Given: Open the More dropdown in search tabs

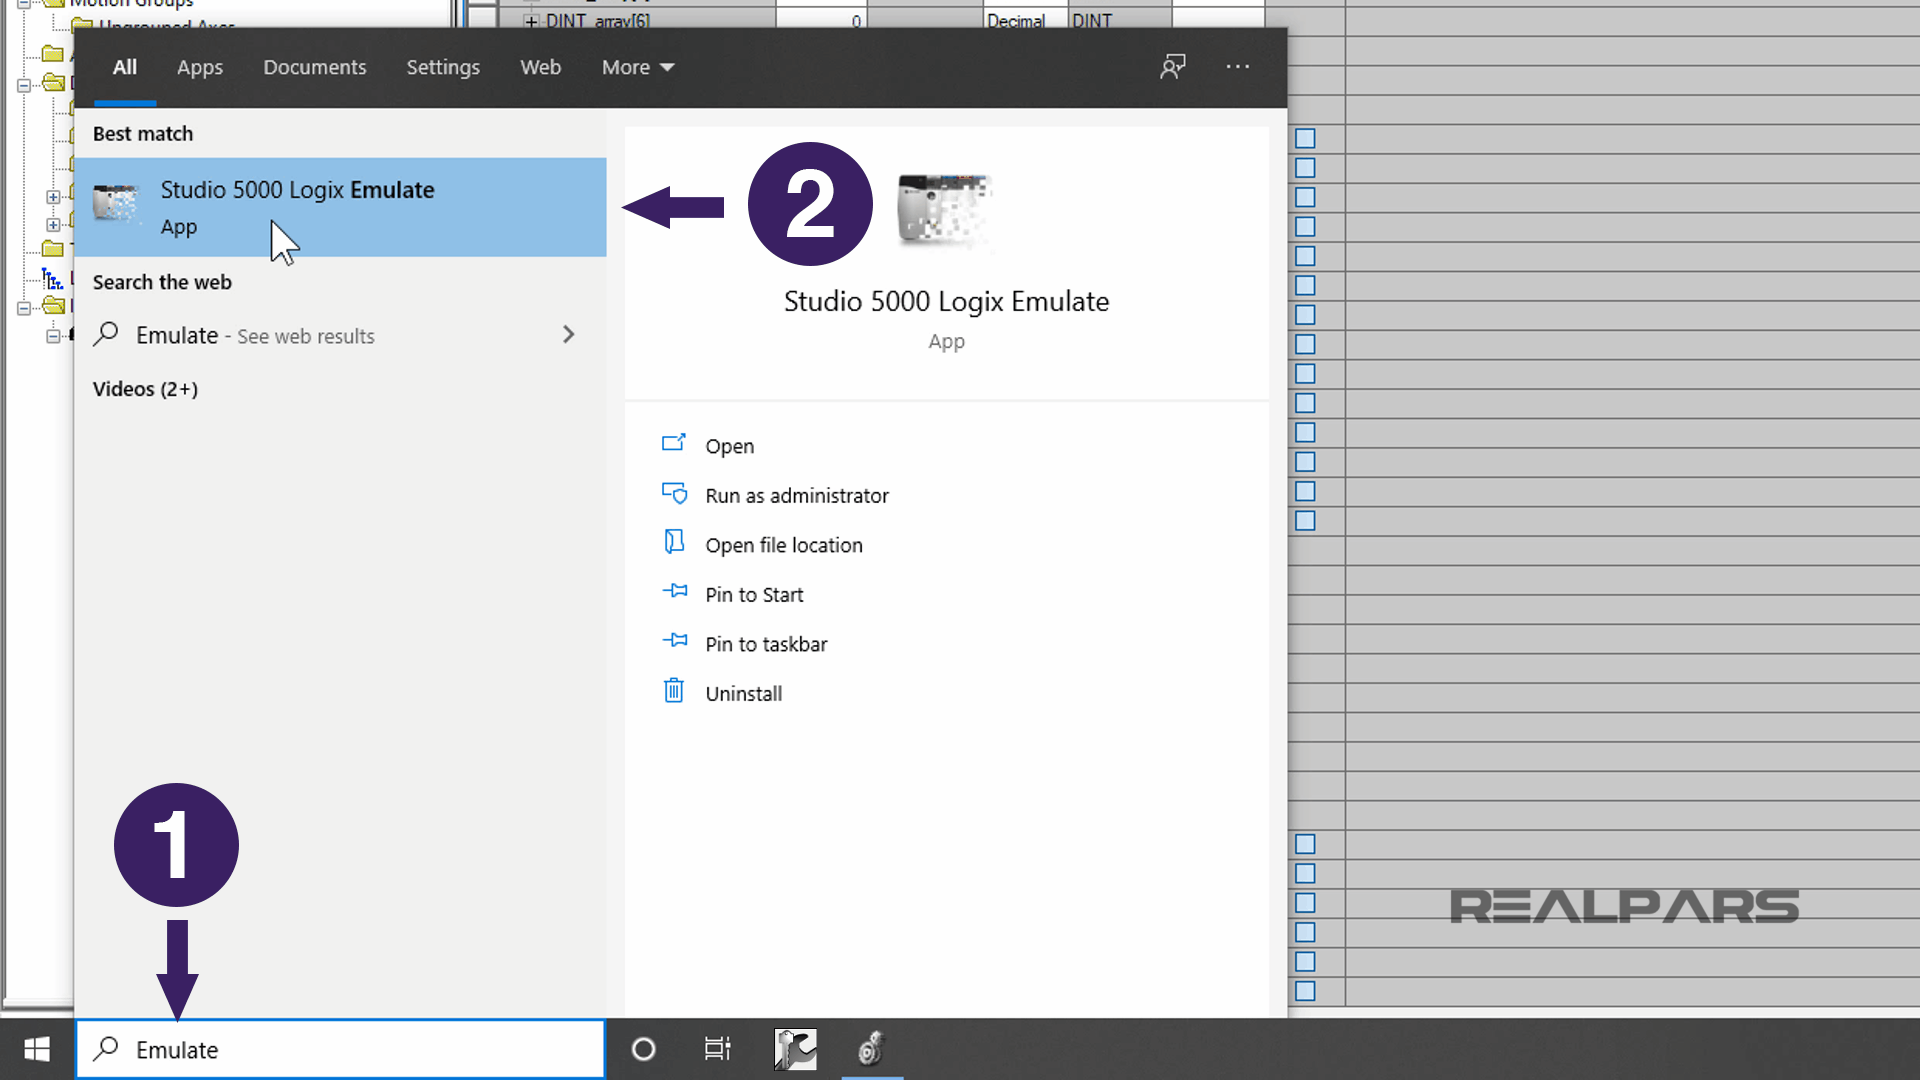Looking at the screenshot, I should pyautogui.click(x=638, y=67).
